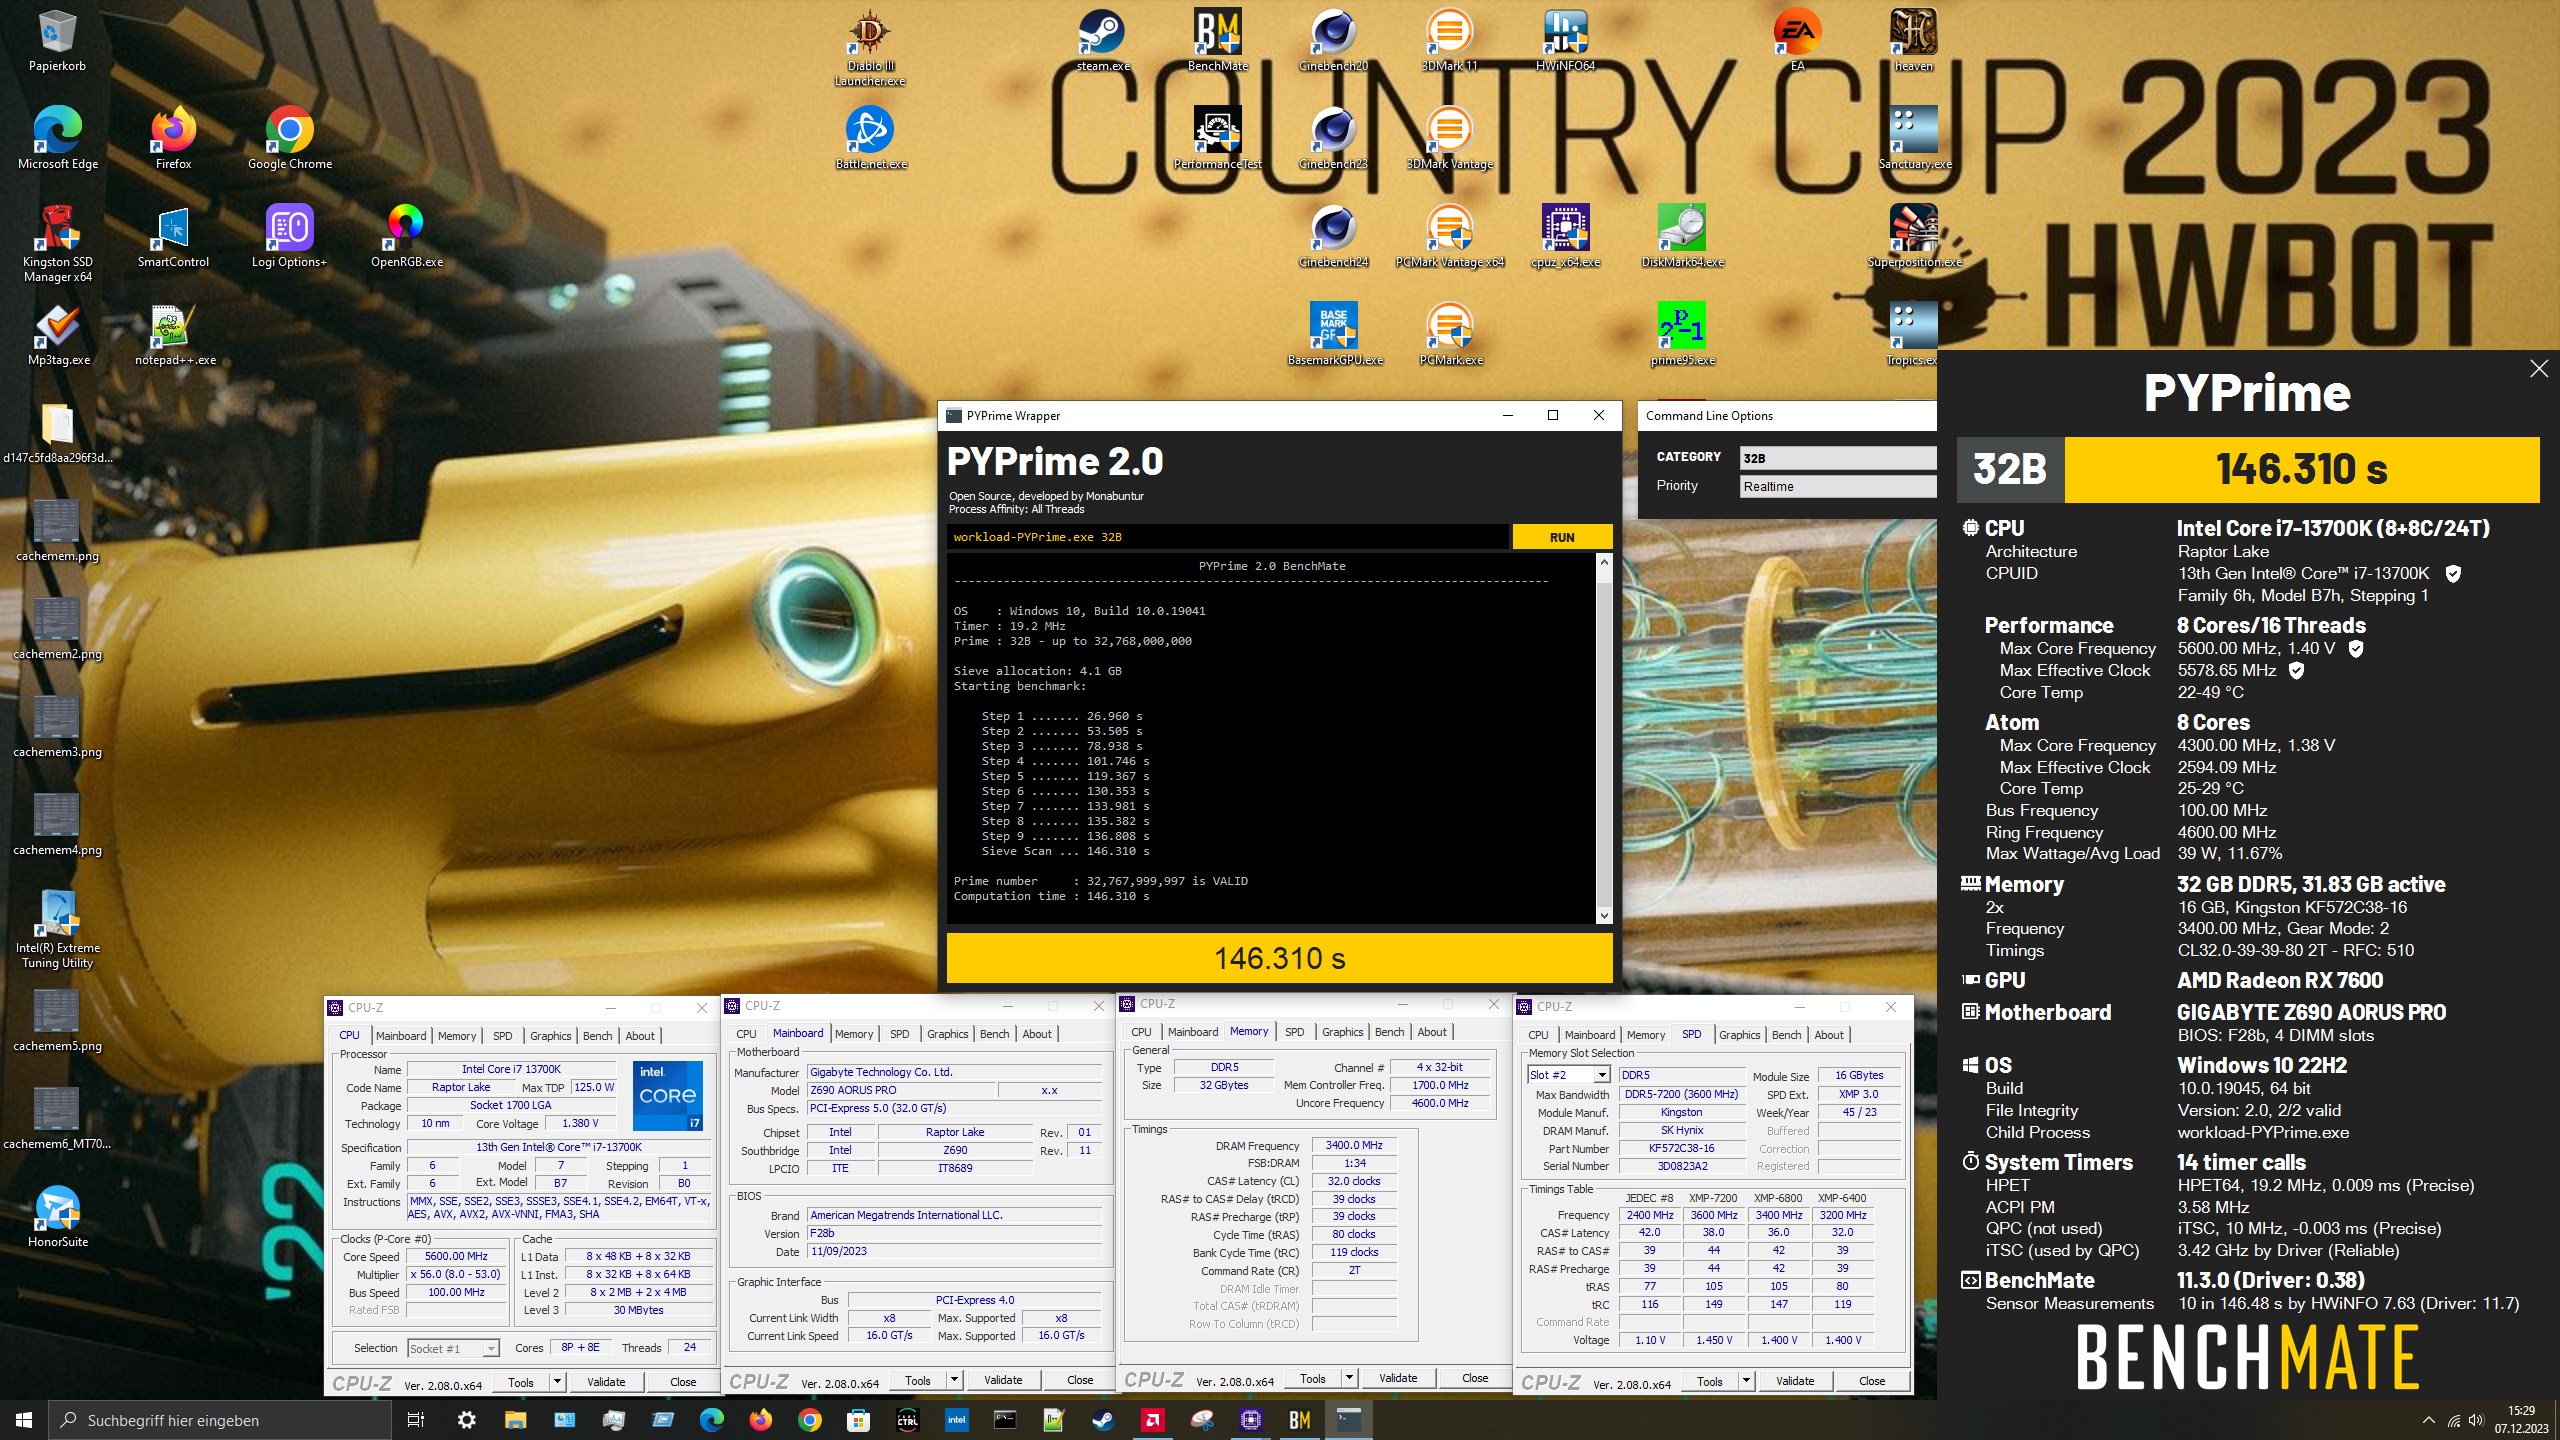This screenshot has height=1440, width=2560.
Task: Open Tools dropdown arrow in CPU-Z CPU window
Action: click(557, 1382)
